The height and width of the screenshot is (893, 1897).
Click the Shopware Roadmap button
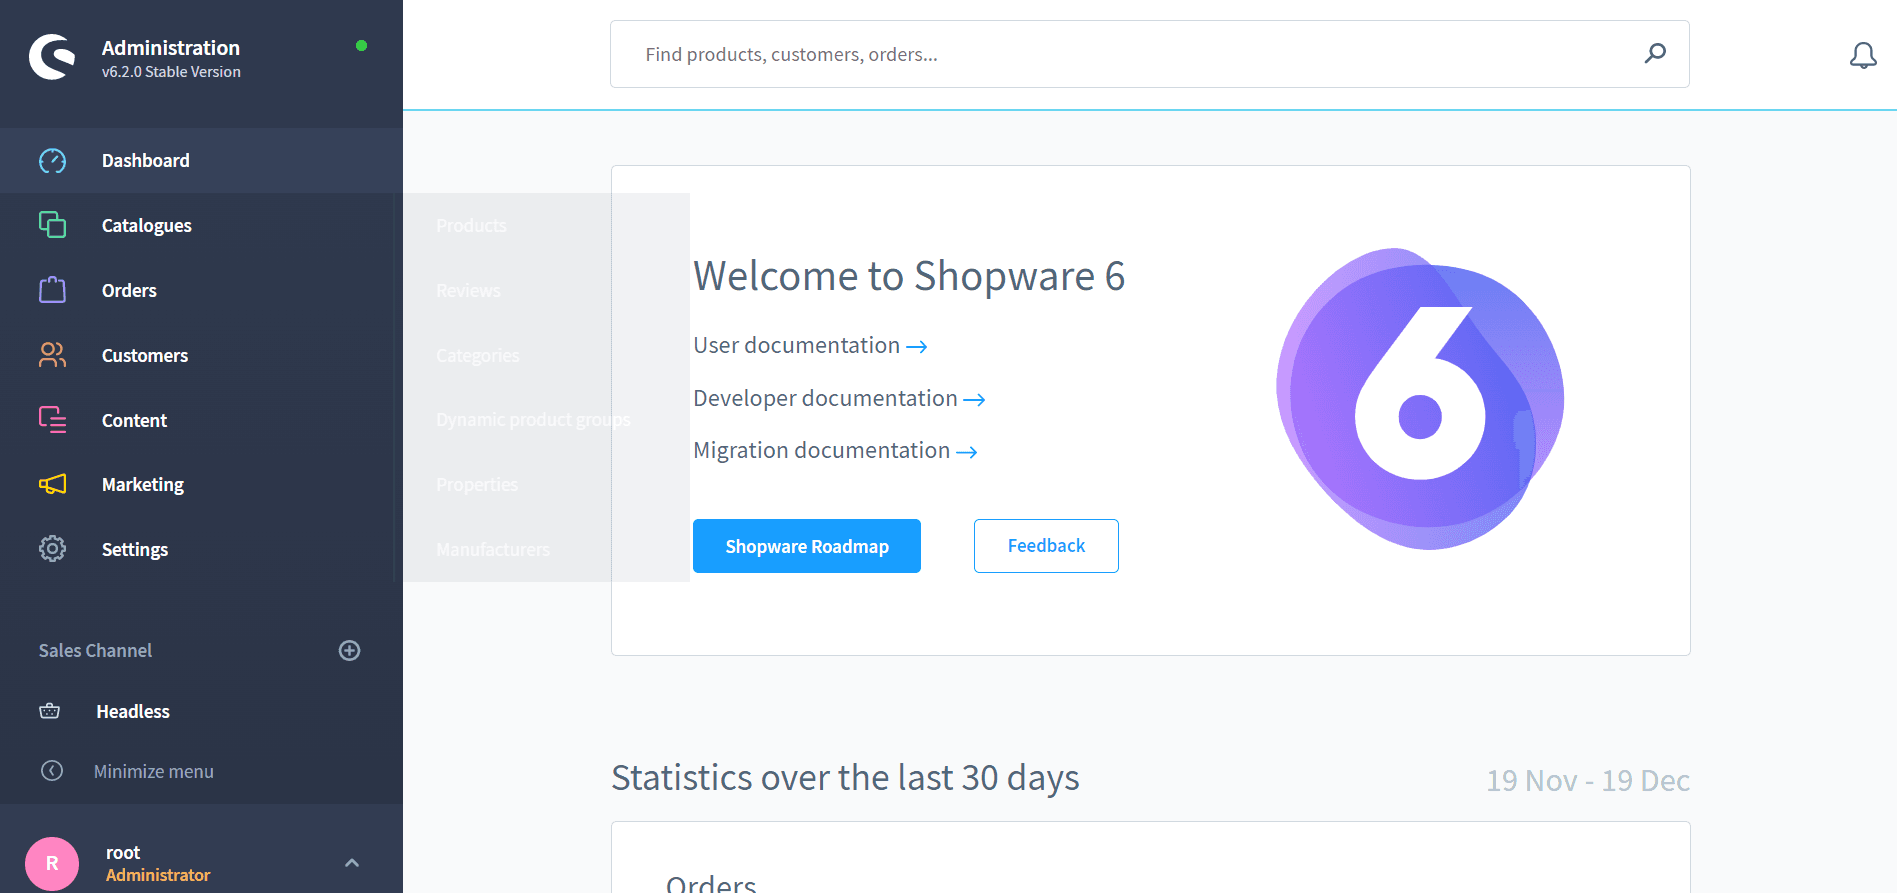807,546
